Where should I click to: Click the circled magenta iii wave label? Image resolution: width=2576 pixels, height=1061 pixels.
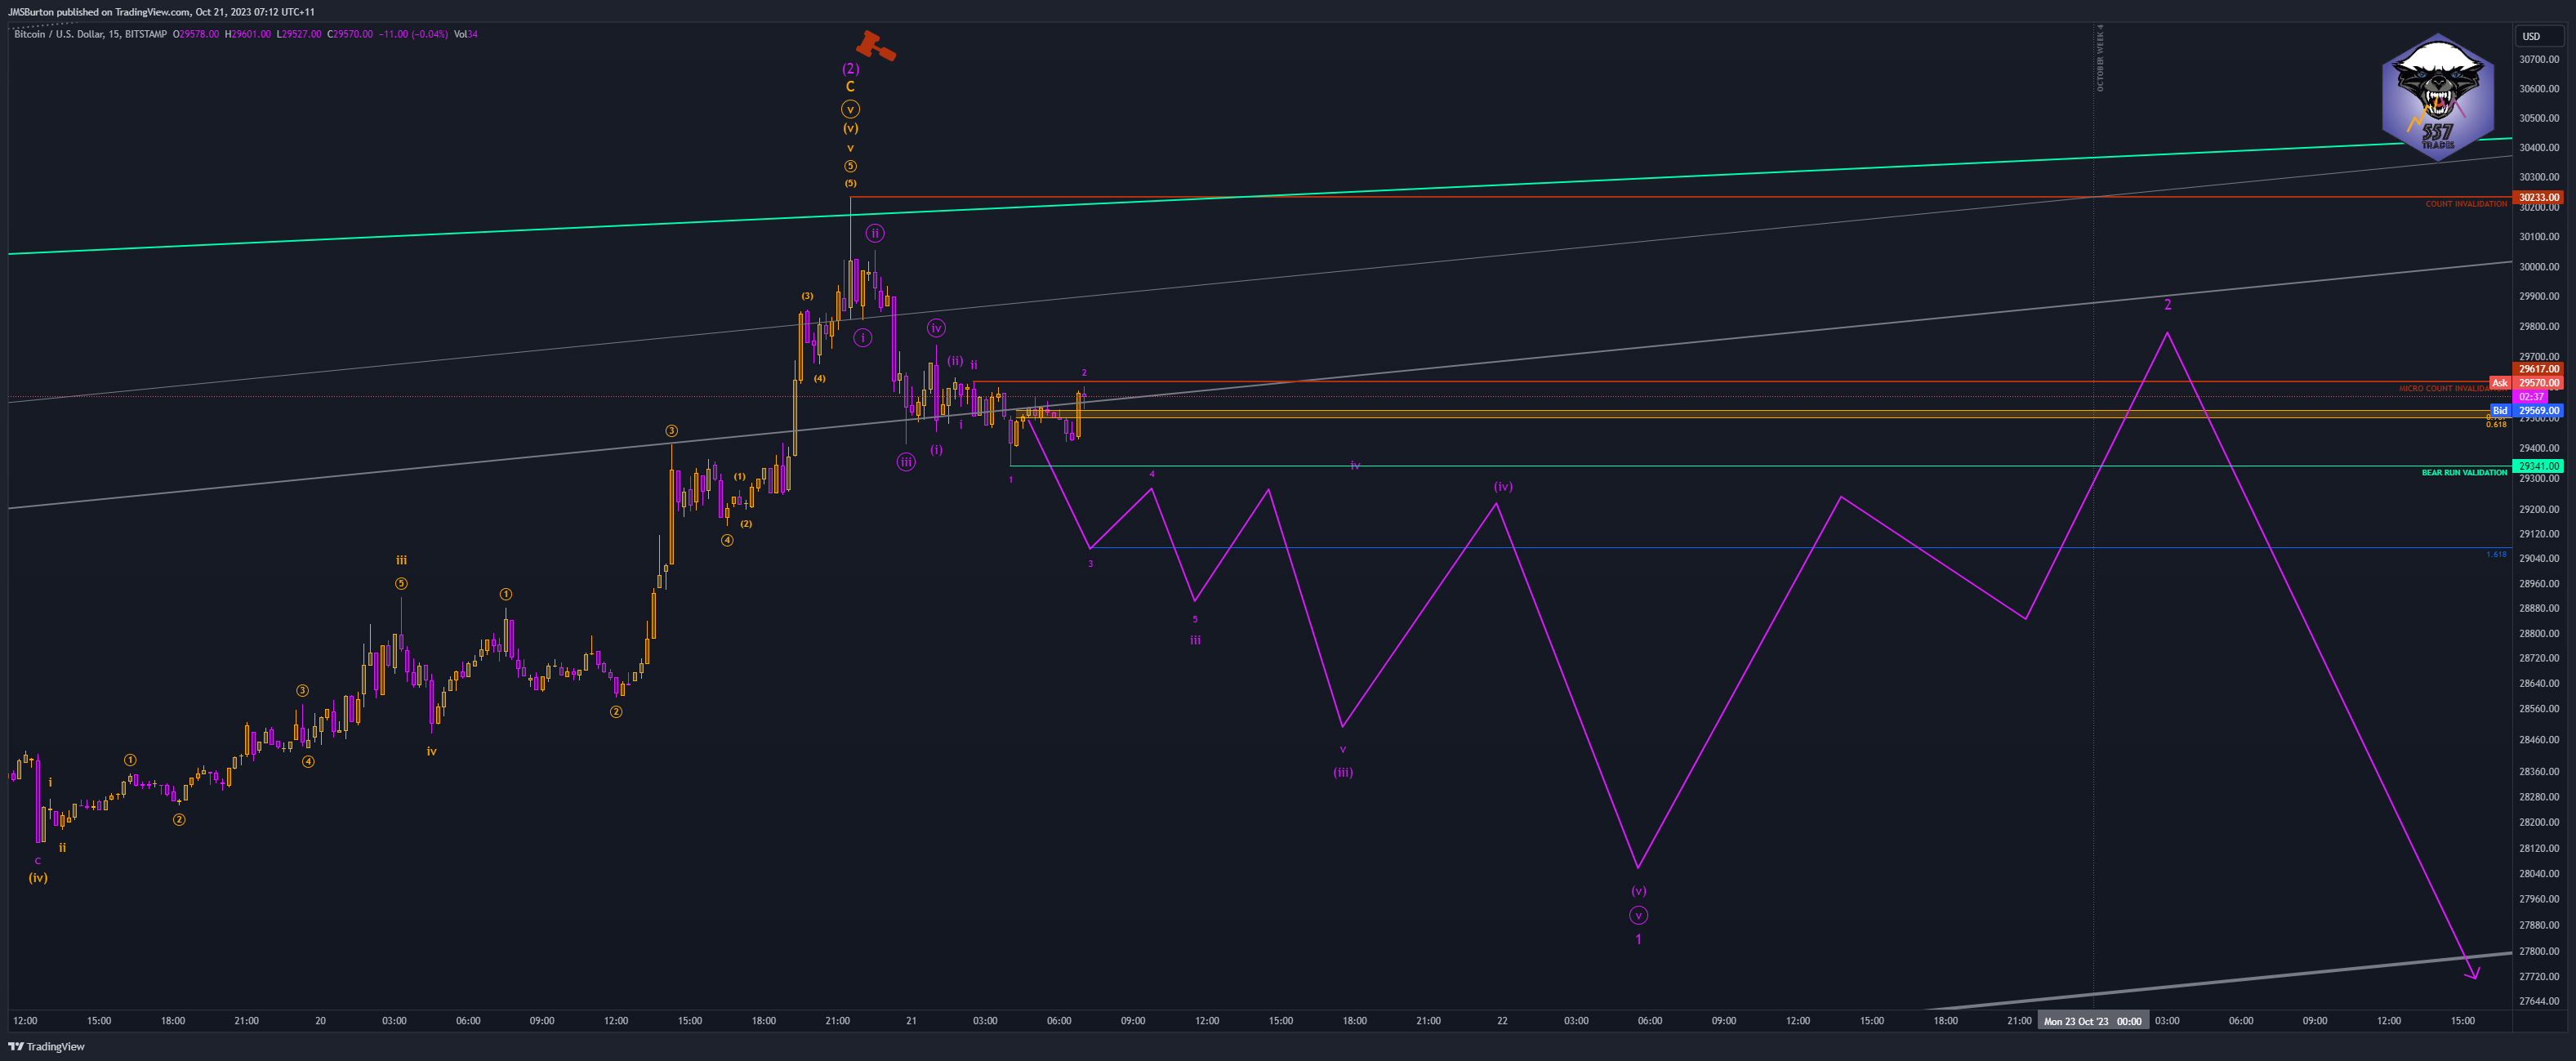point(906,462)
